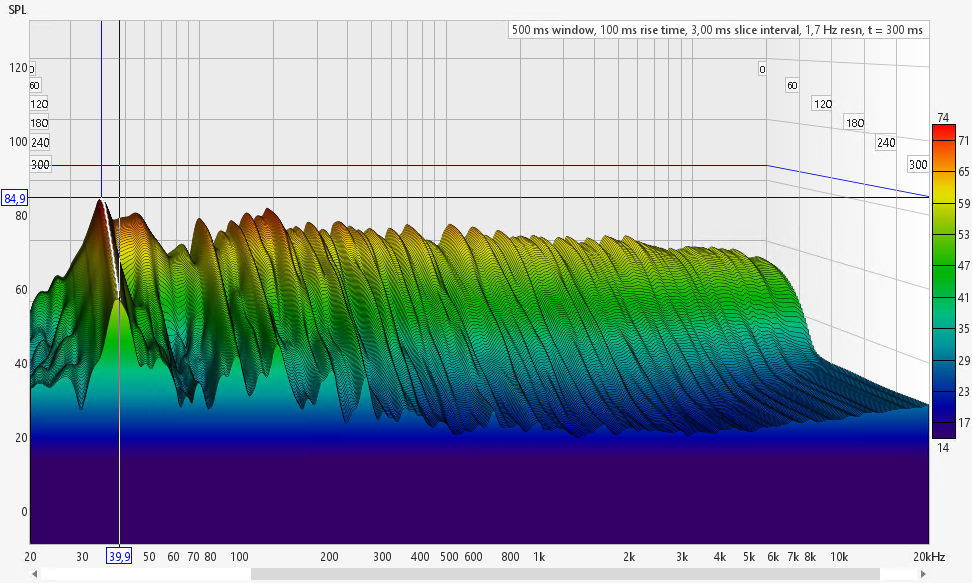Click the 74 maximum value above the colour scale

coord(943,117)
